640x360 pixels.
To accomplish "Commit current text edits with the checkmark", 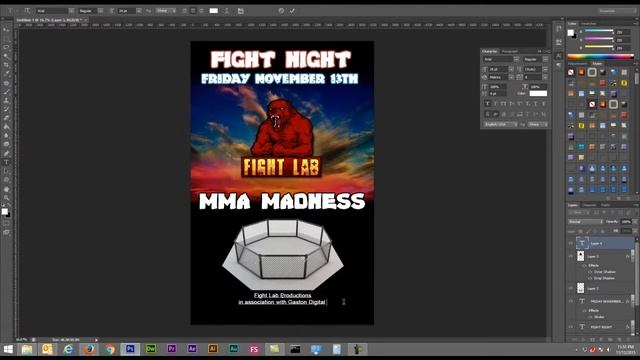I will [x=292, y=11].
